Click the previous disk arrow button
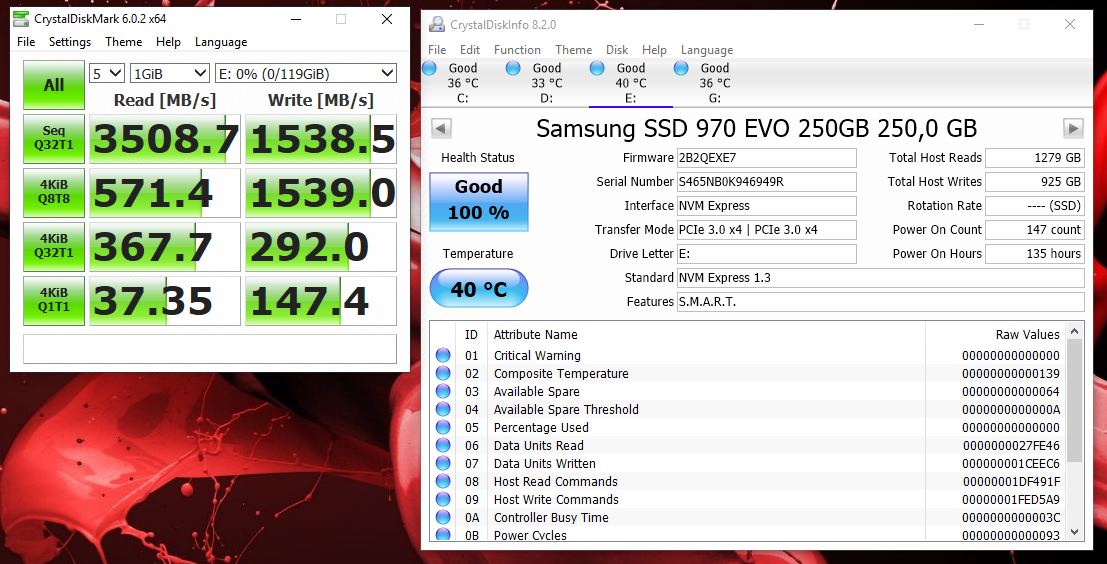This screenshot has height=564, width=1107. 441,128
